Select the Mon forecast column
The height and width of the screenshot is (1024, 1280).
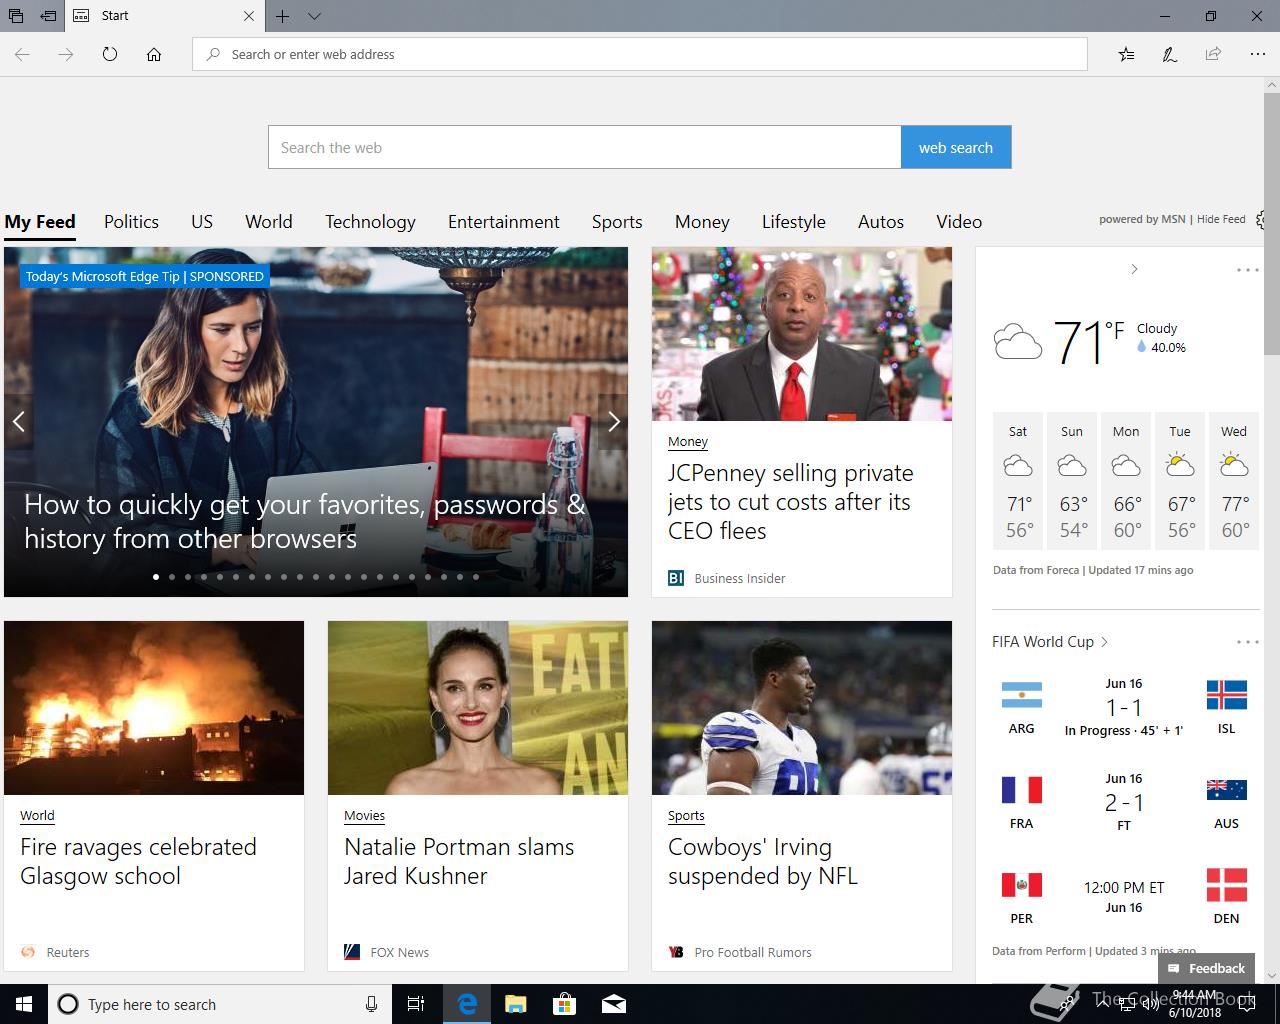click(1126, 481)
